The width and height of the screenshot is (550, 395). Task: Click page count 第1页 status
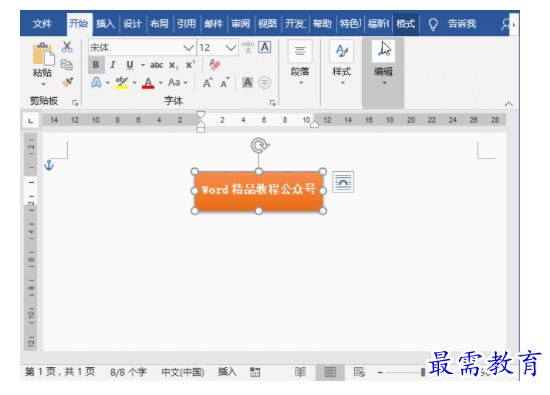60,372
